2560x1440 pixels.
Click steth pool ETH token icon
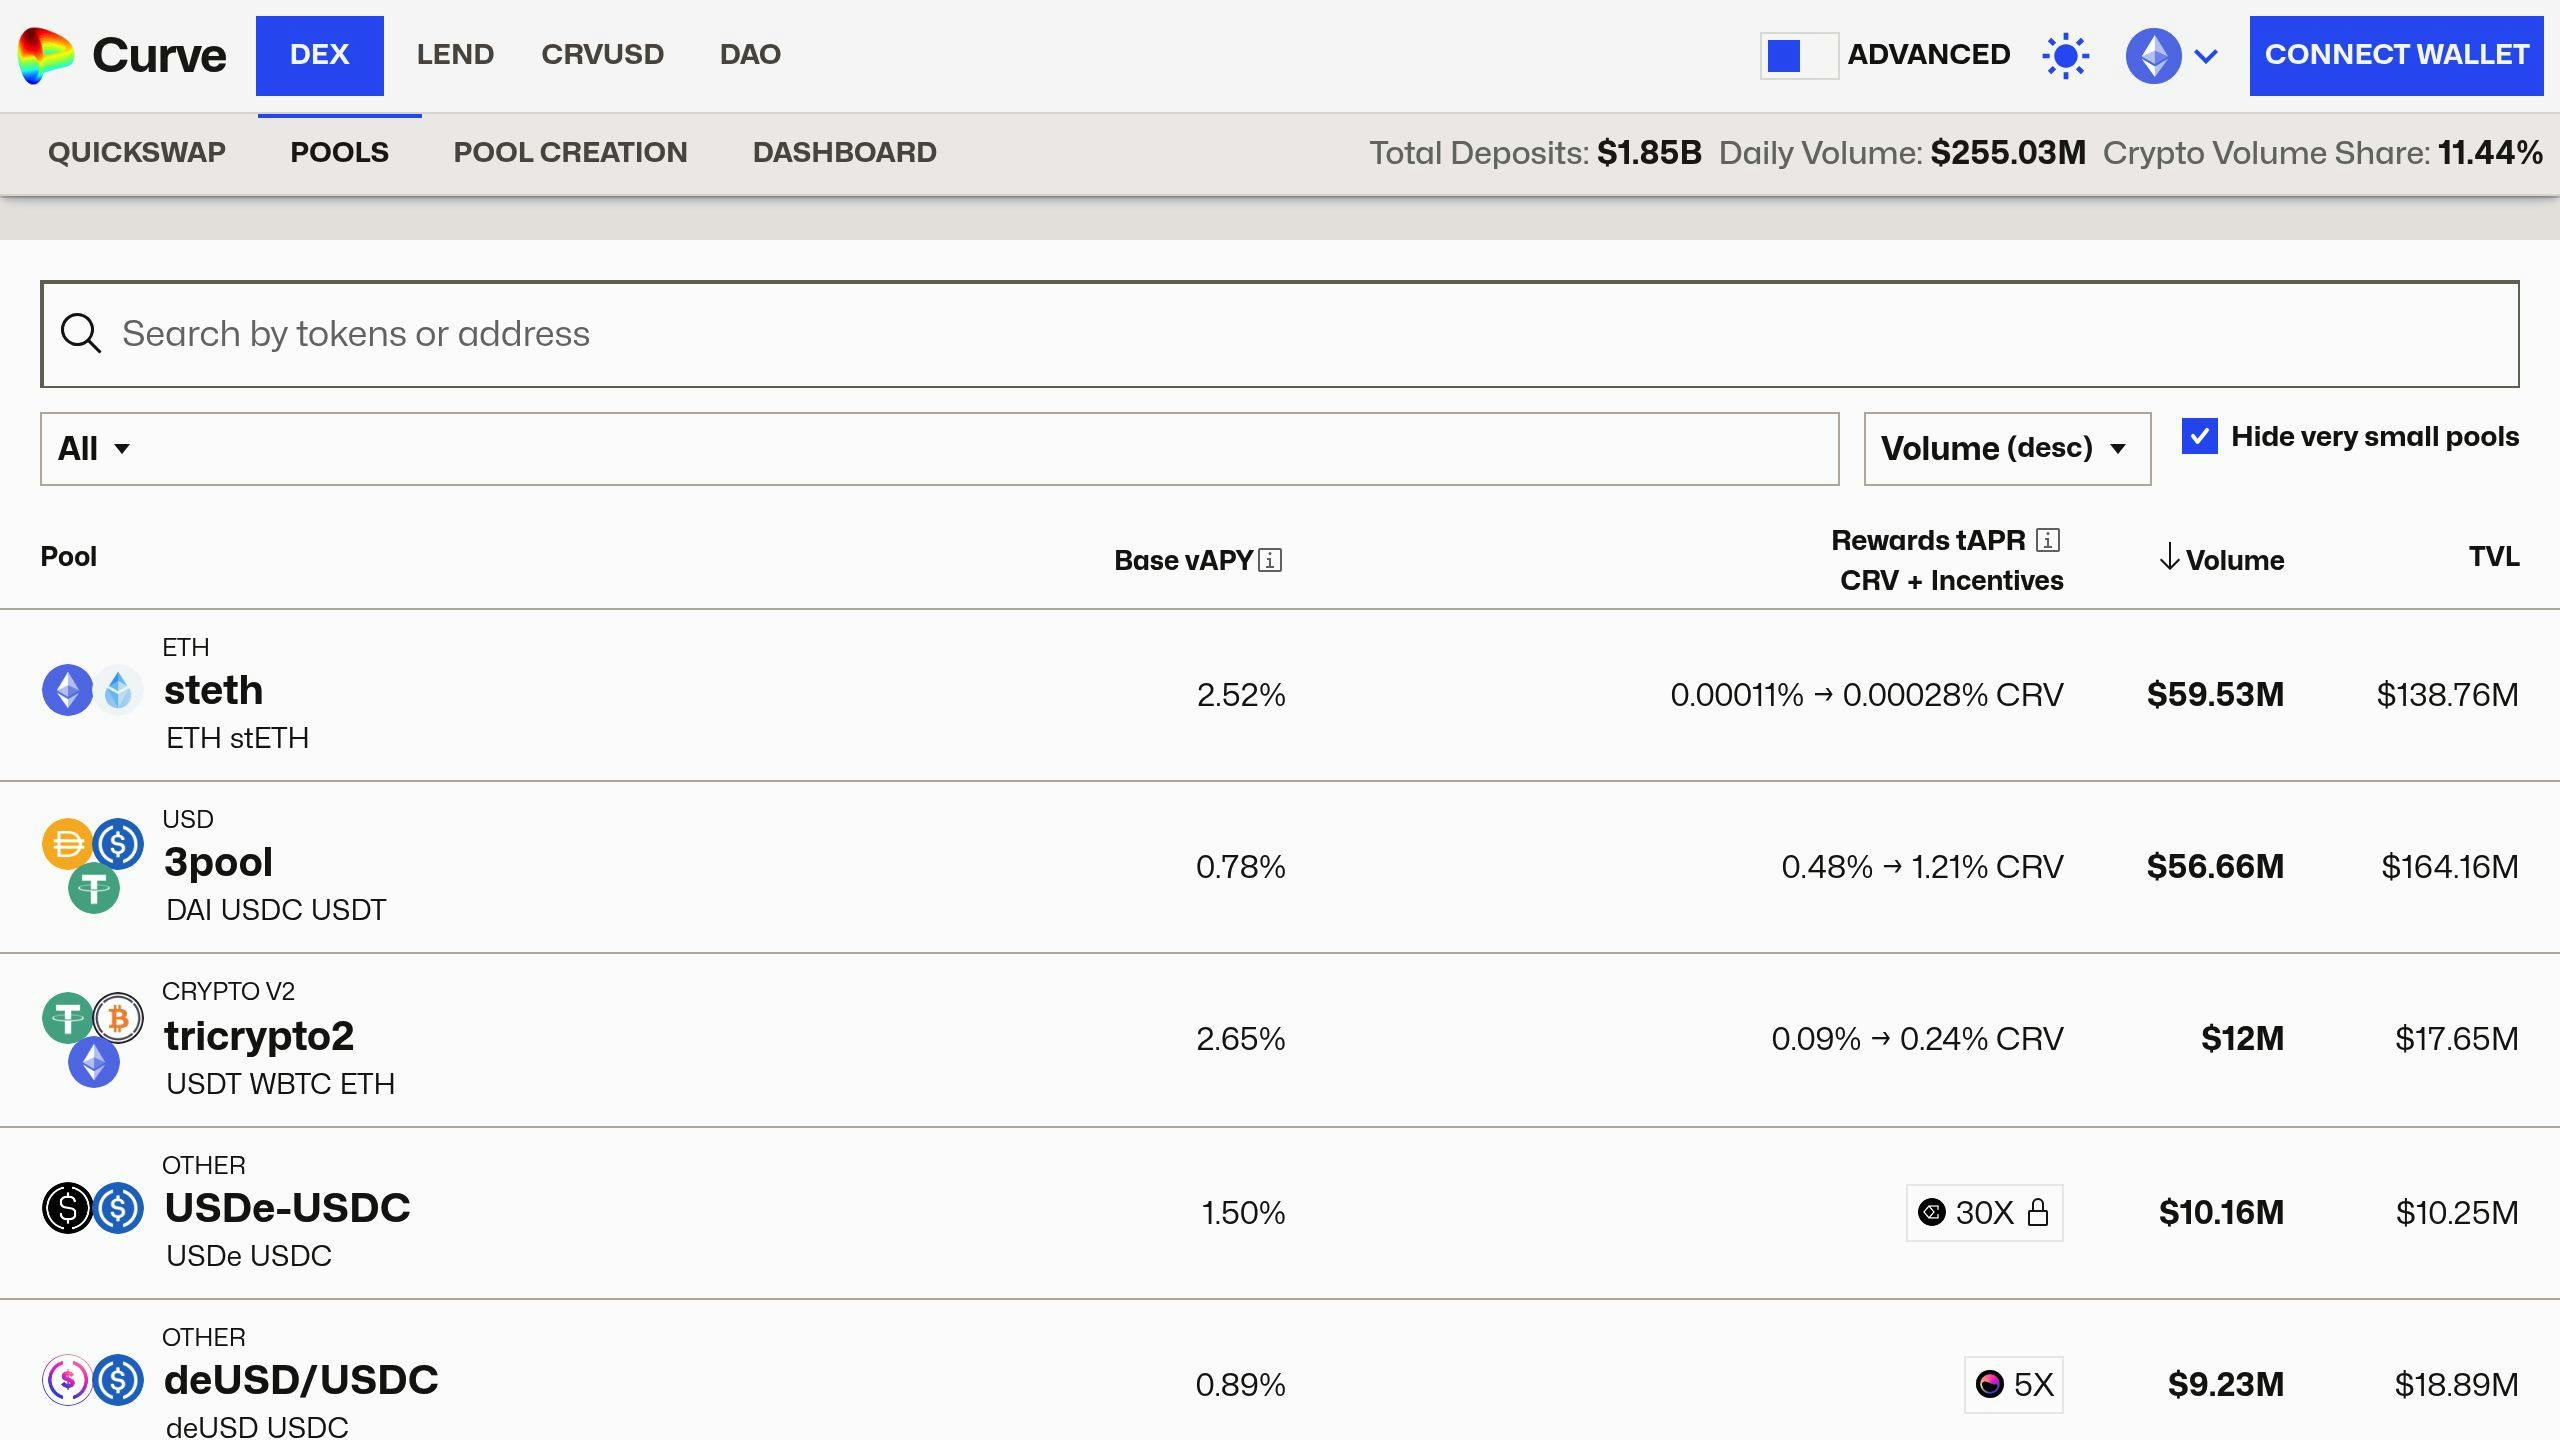click(x=67, y=690)
